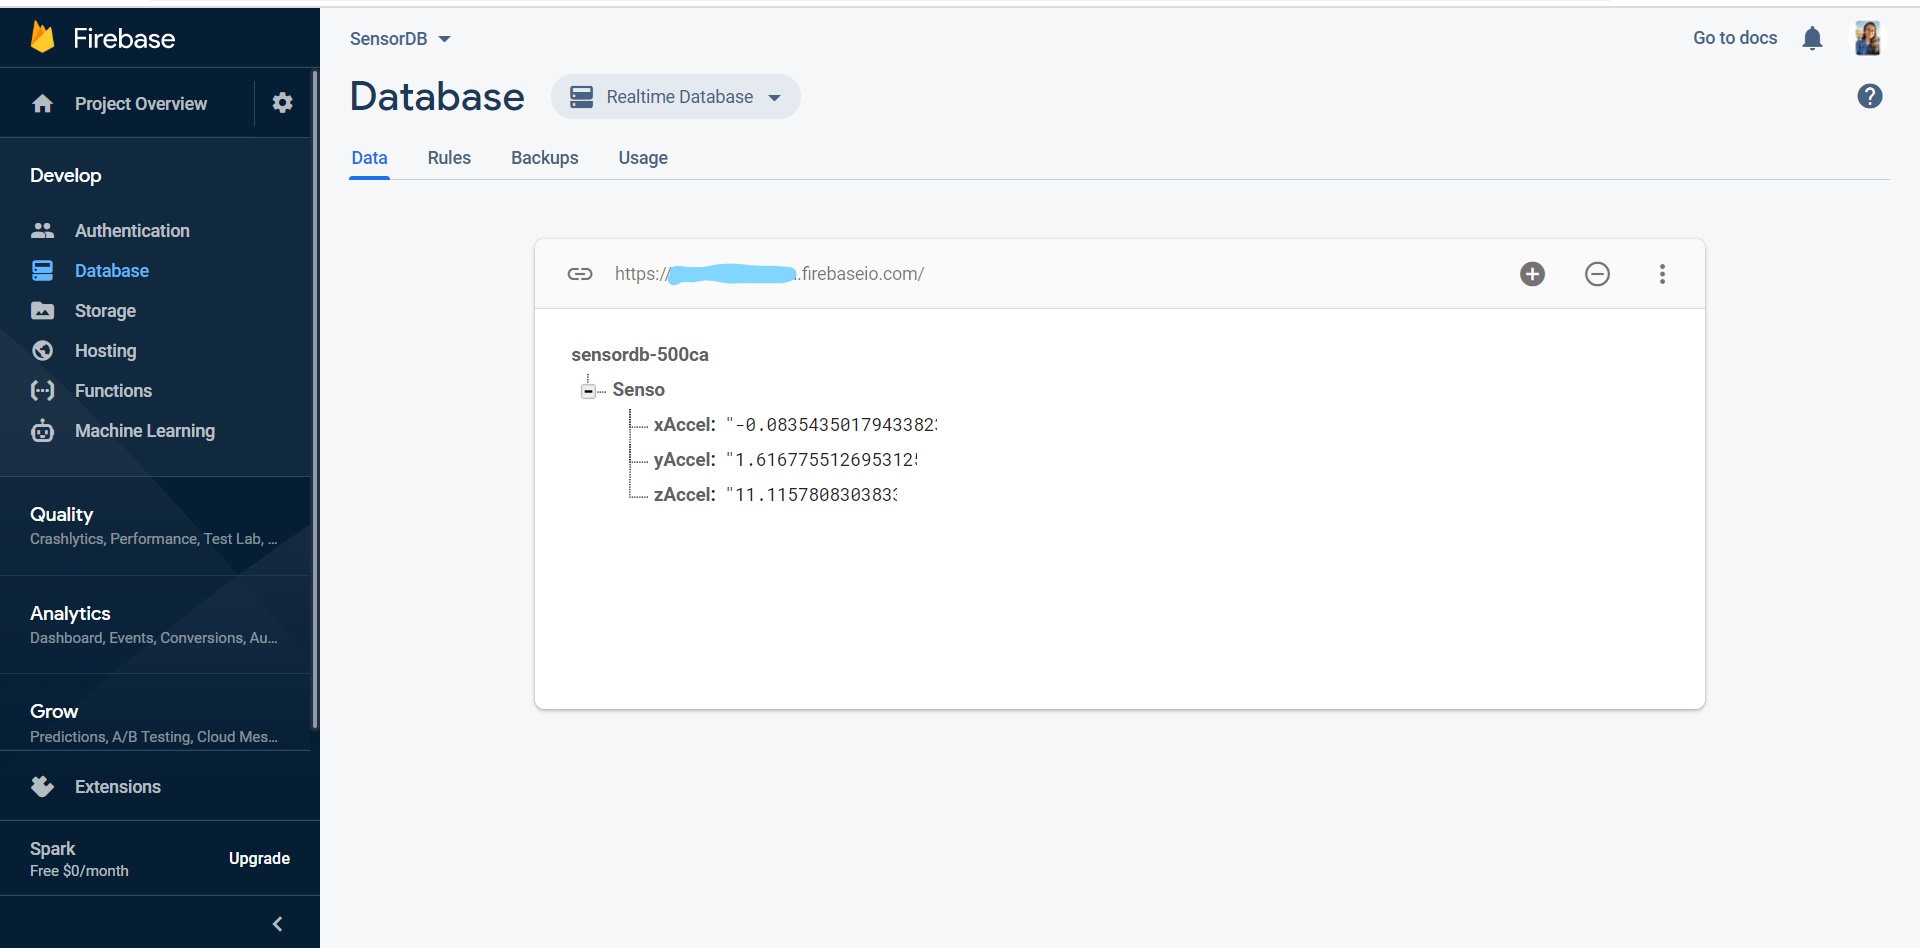This screenshot has width=1920, height=948.
Task: Select the xAccel key
Action: tap(684, 425)
